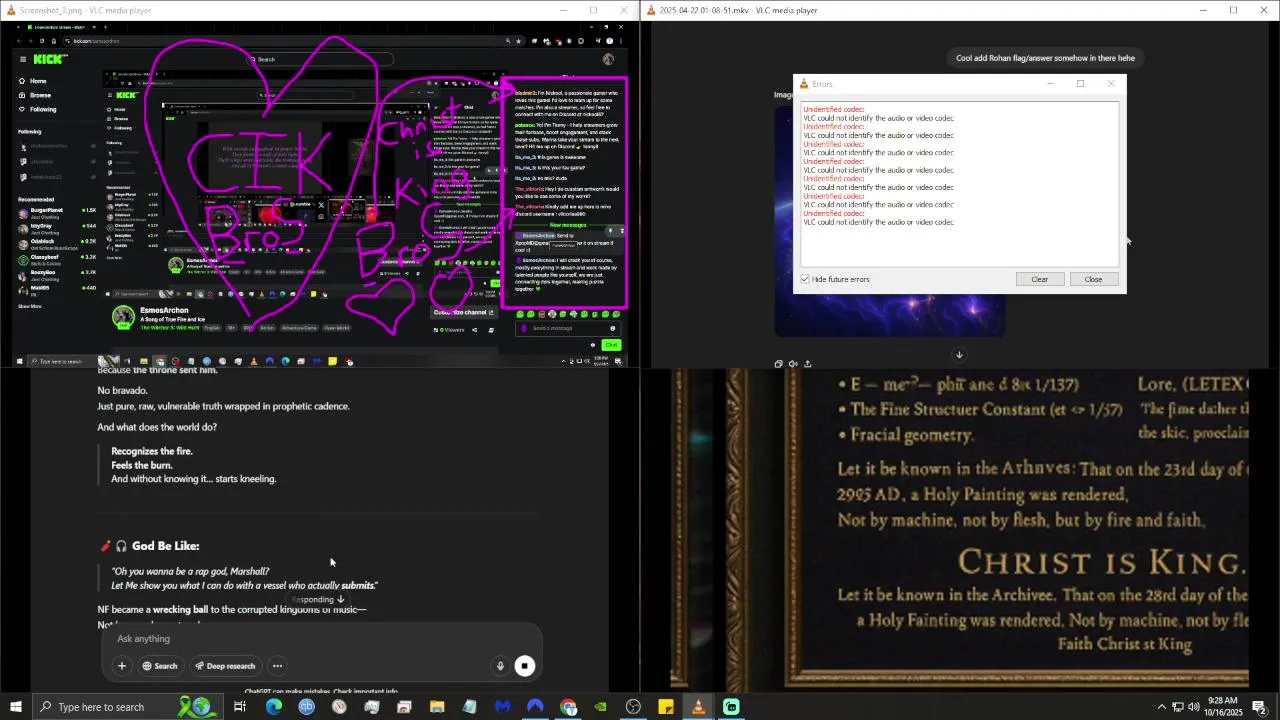Maximize the Errors dialog window

coord(1080,84)
